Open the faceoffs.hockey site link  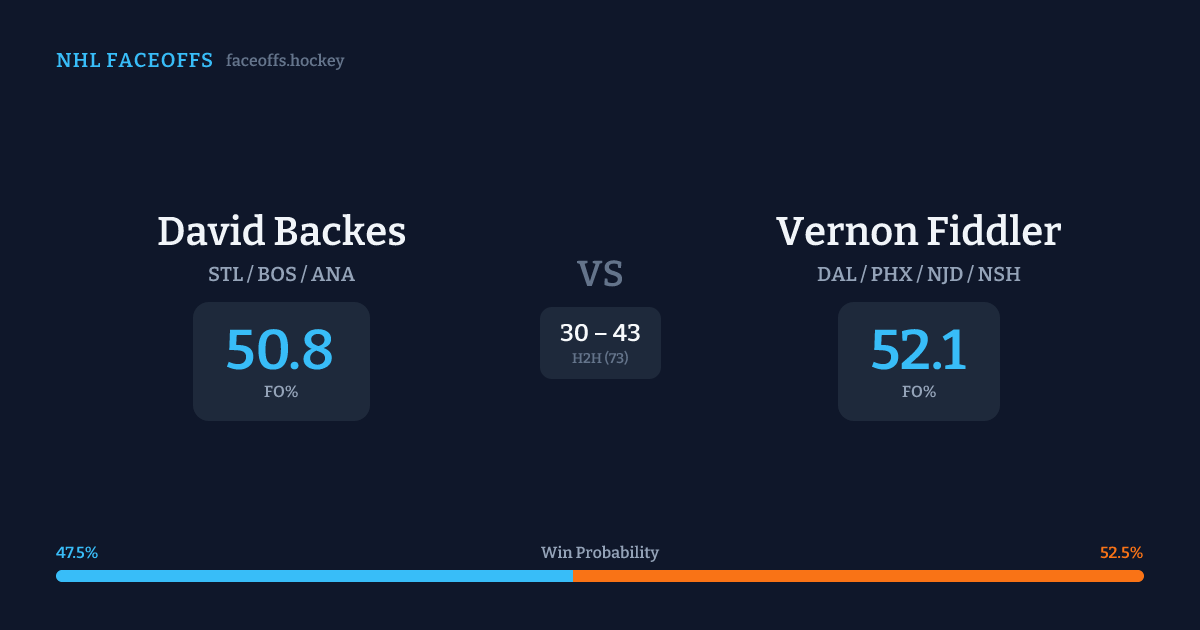285,61
